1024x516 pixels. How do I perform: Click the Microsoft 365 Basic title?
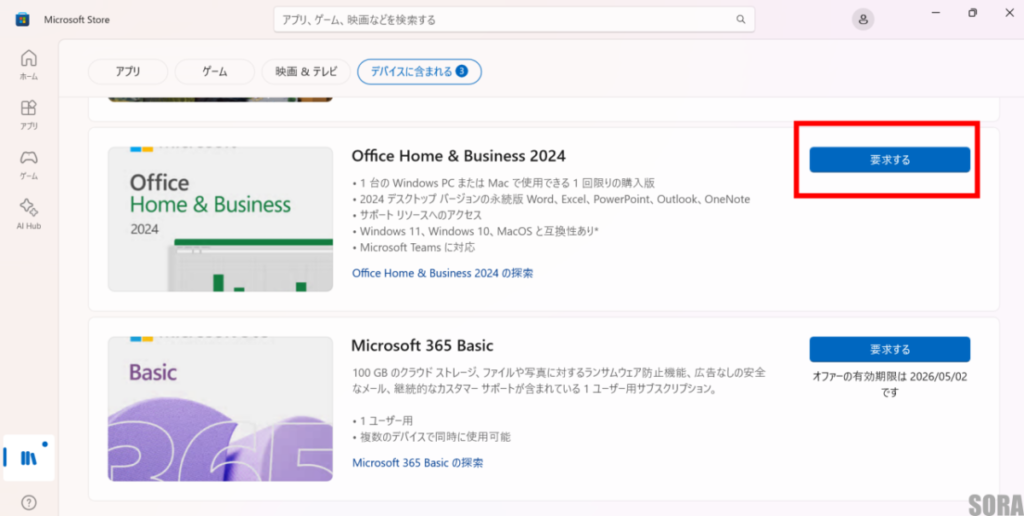pos(422,345)
